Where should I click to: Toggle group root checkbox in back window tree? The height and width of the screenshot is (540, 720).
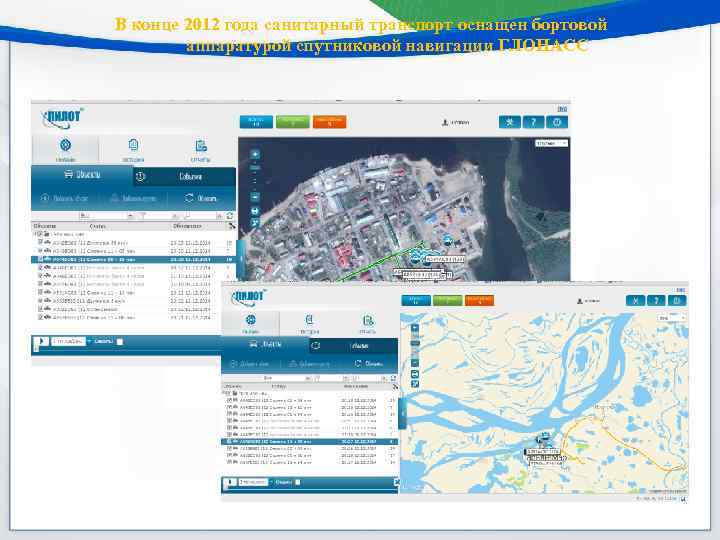40,234
